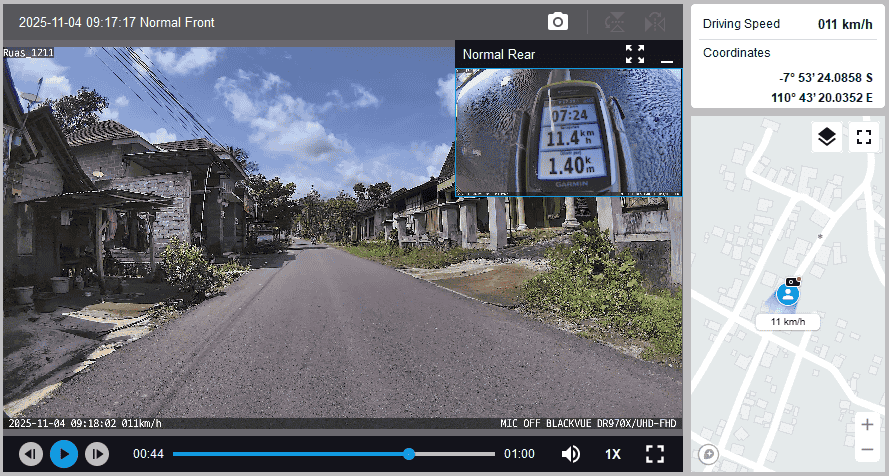Open the map layers selector
The height and width of the screenshot is (476, 889).
tap(826, 137)
